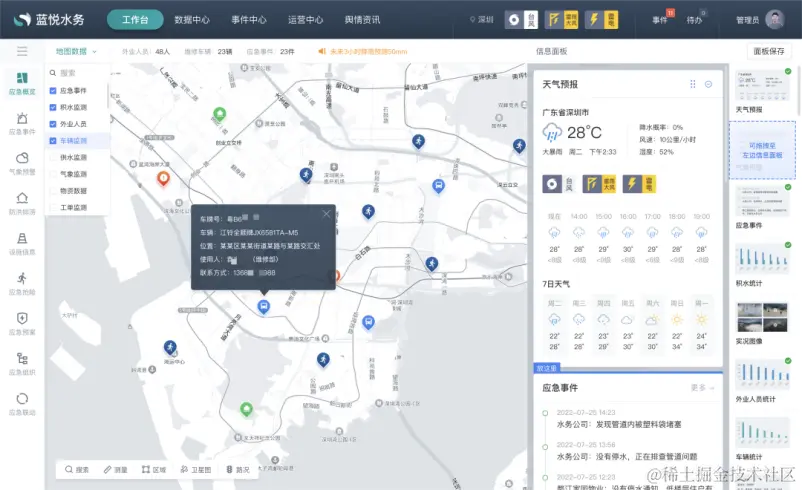
Task: Click the orange alert marker on map
Action: click(x=163, y=179)
